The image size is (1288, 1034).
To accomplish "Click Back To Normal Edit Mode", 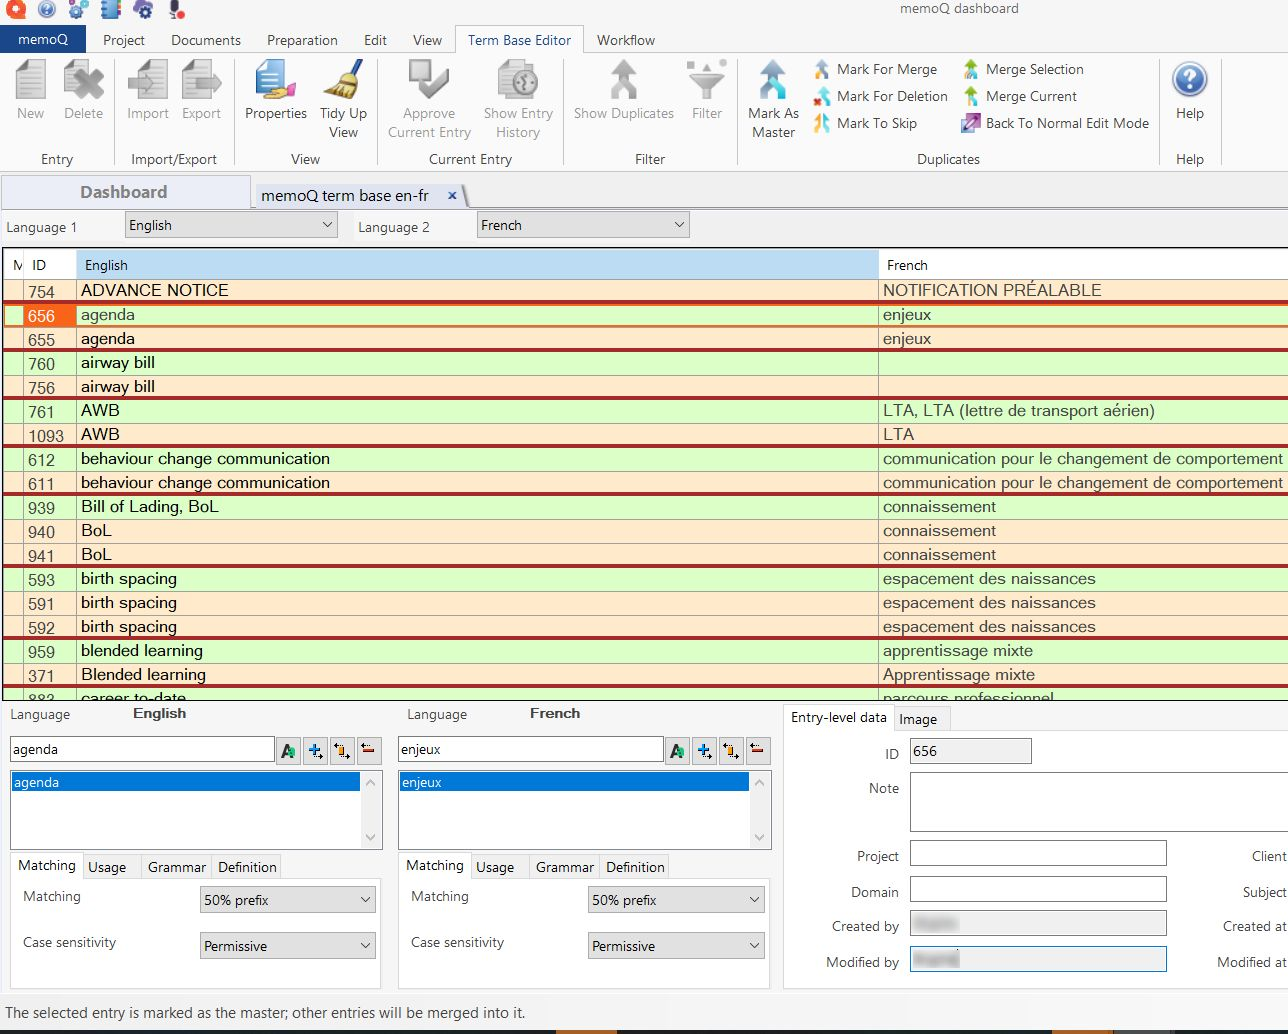I will [x=1066, y=123].
